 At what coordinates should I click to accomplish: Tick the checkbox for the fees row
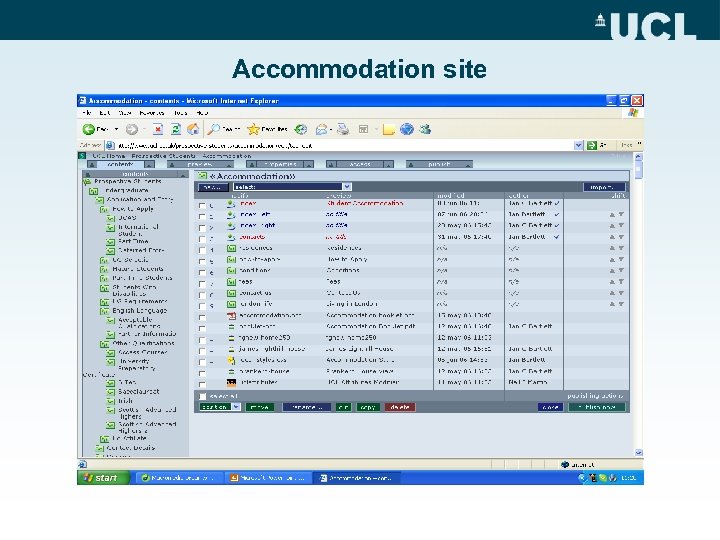point(202,284)
